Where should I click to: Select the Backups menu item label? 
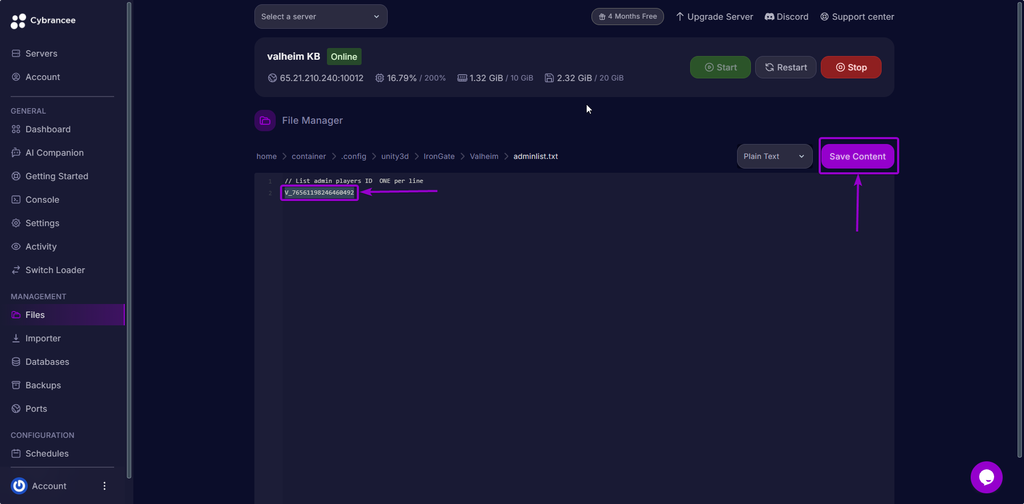point(43,385)
